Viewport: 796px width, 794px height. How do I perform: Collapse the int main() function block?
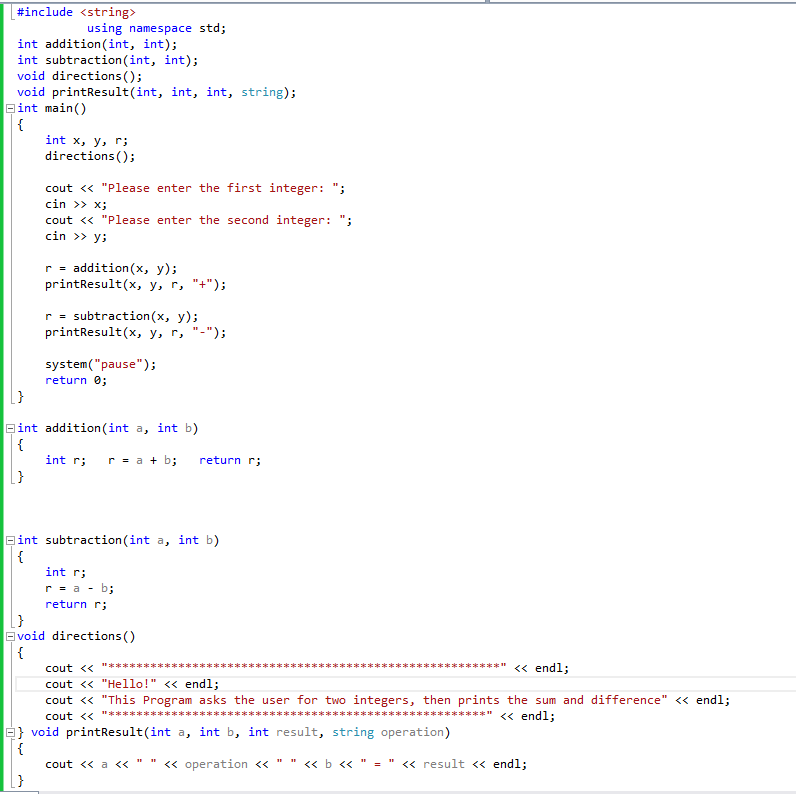[x=10, y=108]
